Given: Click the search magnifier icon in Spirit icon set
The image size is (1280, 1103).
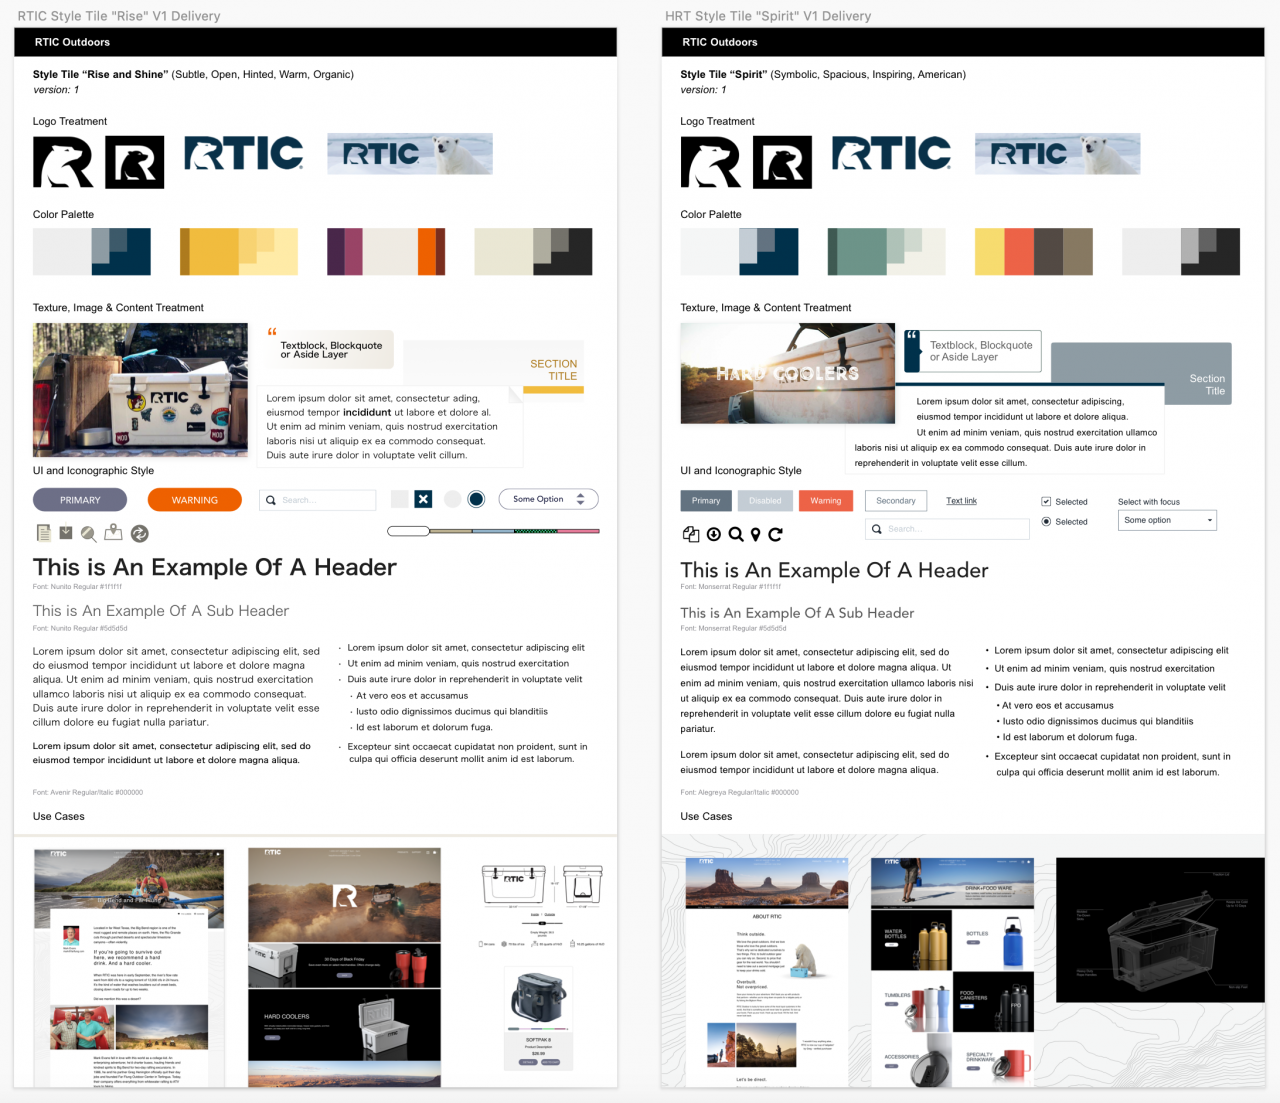Looking at the screenshot, I should click(x=735, y=534).
